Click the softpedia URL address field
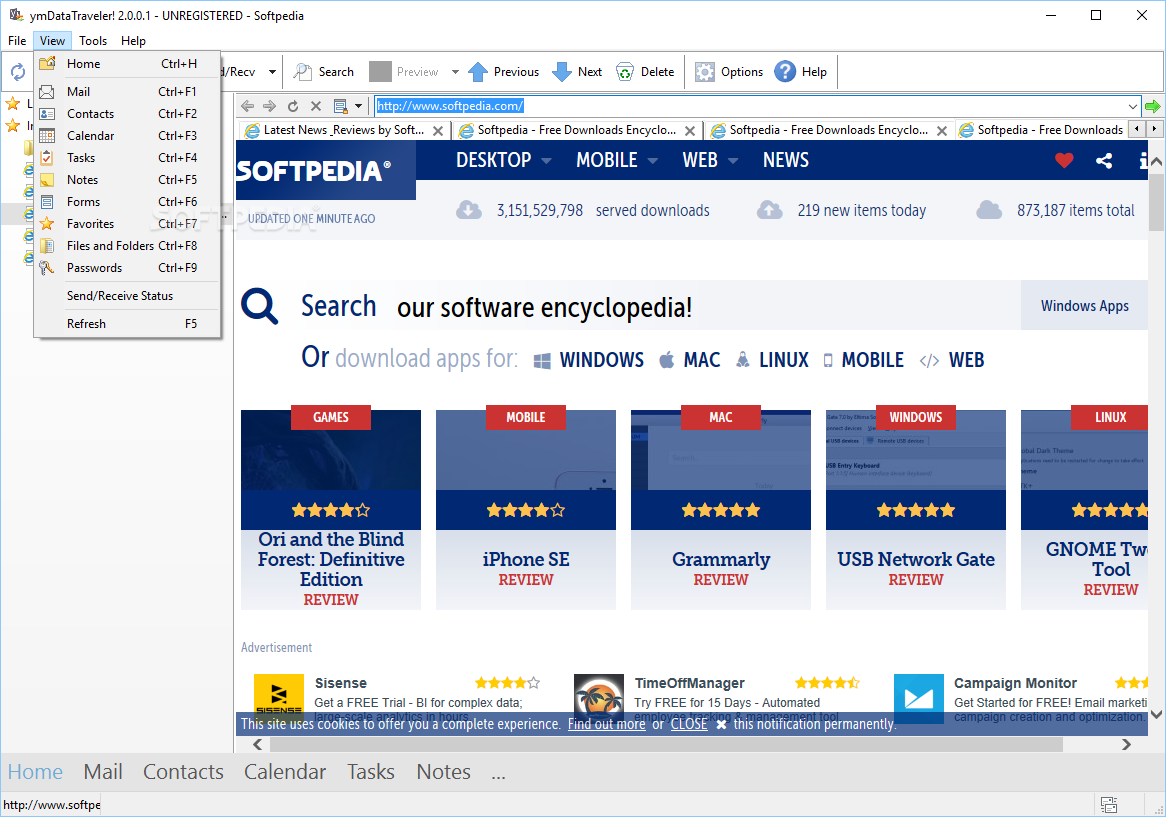Image resolution: width=1166 pixels, height=817 pixels. 750,106
